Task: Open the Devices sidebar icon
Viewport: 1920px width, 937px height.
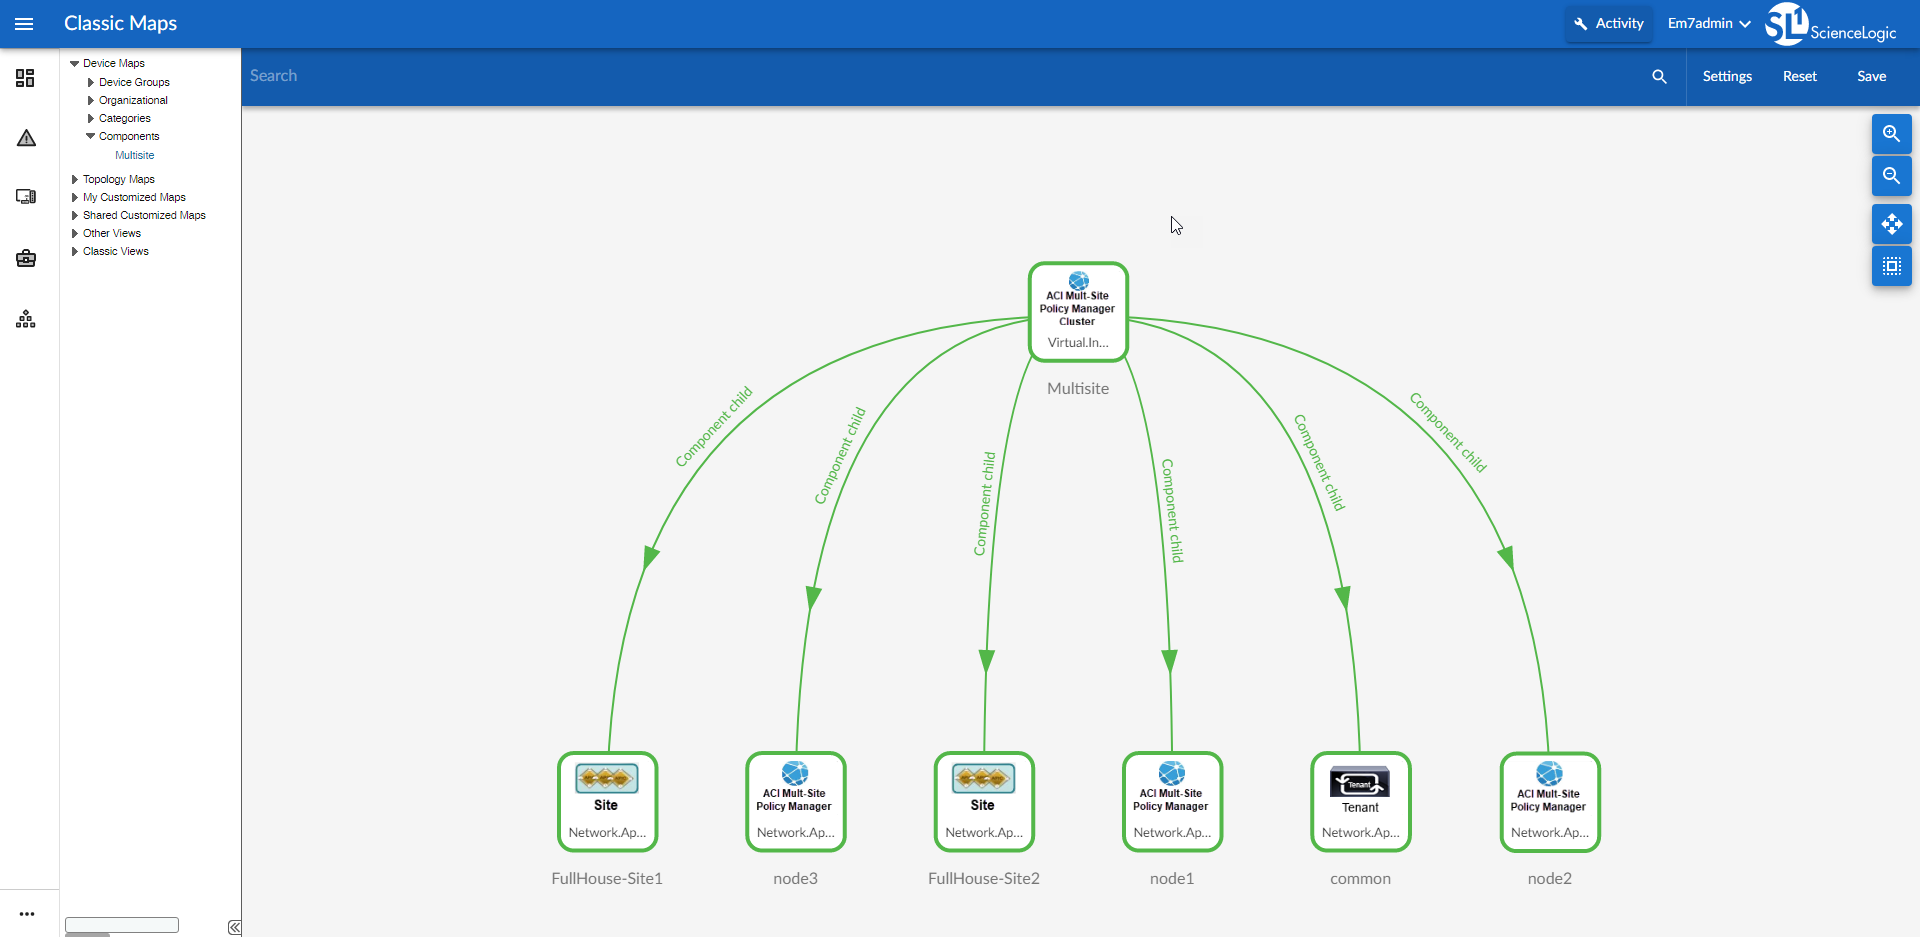Action: click(26, 197)
